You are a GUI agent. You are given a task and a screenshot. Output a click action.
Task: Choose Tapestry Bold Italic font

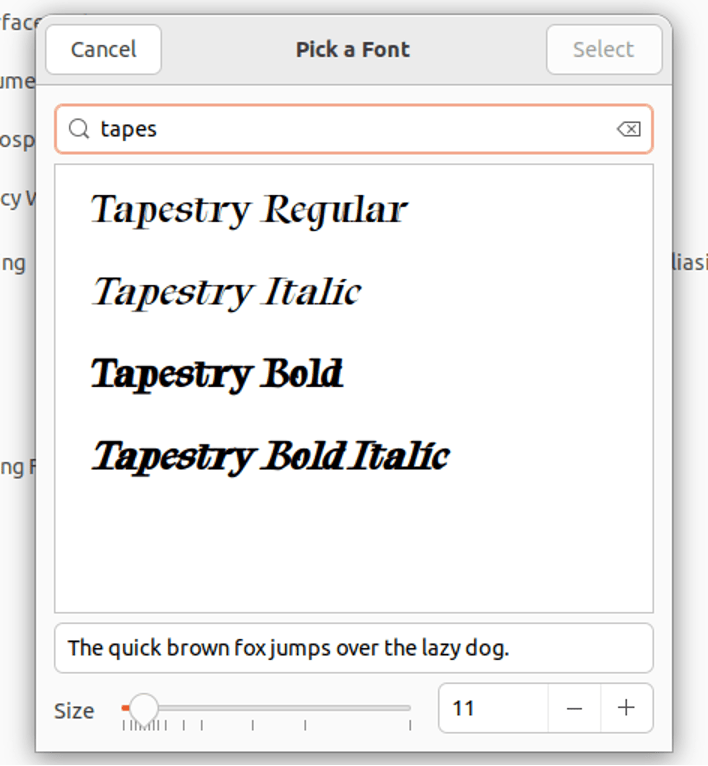tap(270, 456)
